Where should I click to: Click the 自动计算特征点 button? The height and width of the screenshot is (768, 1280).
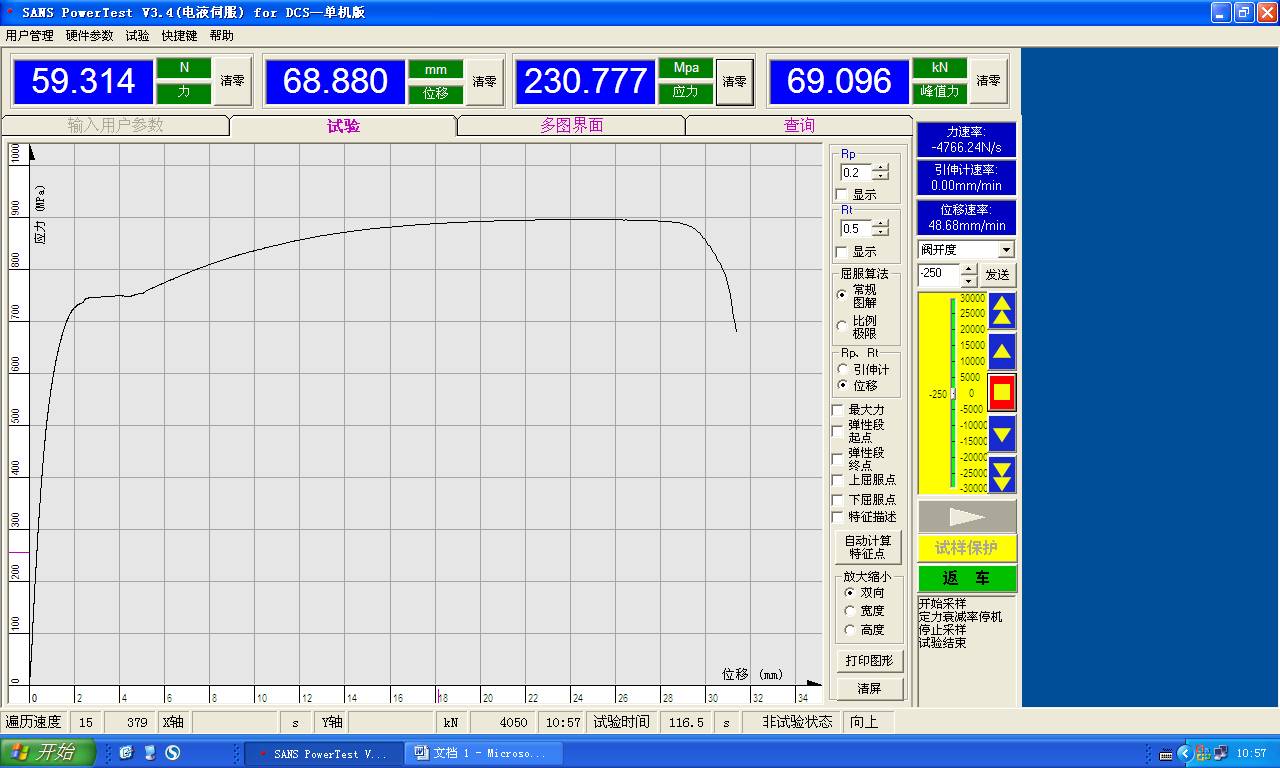pos(868,547)
